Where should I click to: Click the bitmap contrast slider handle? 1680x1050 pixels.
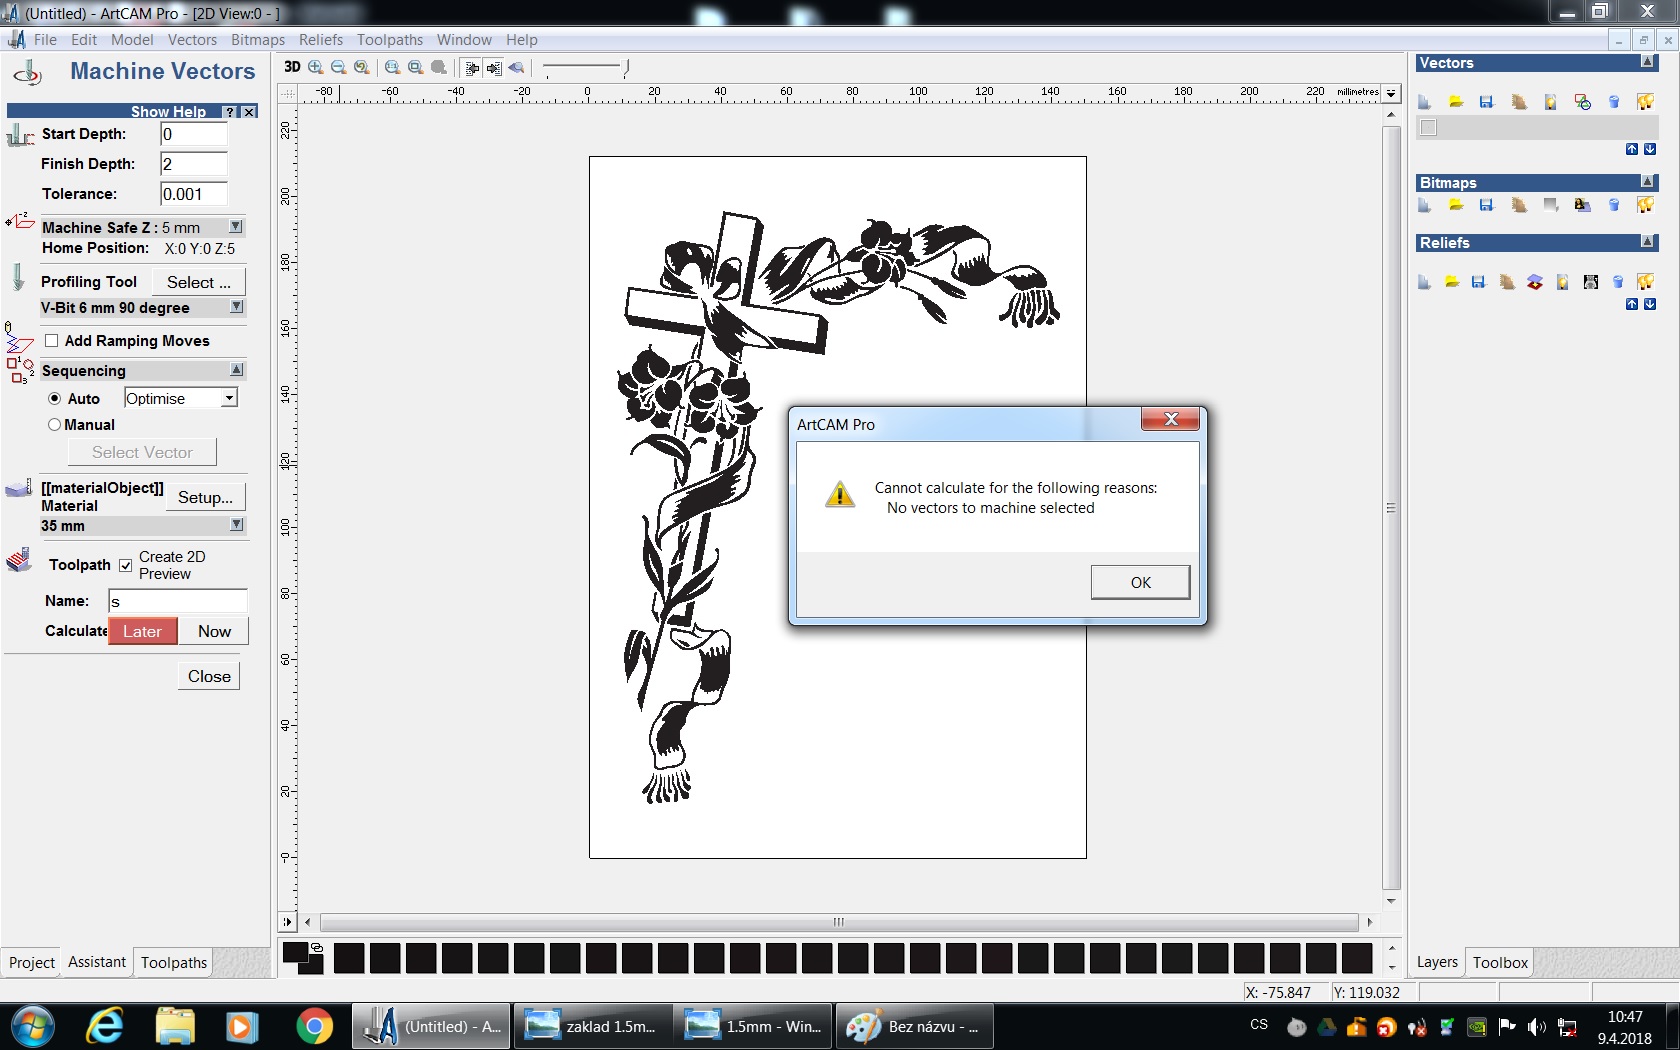(x=626, y=68)
